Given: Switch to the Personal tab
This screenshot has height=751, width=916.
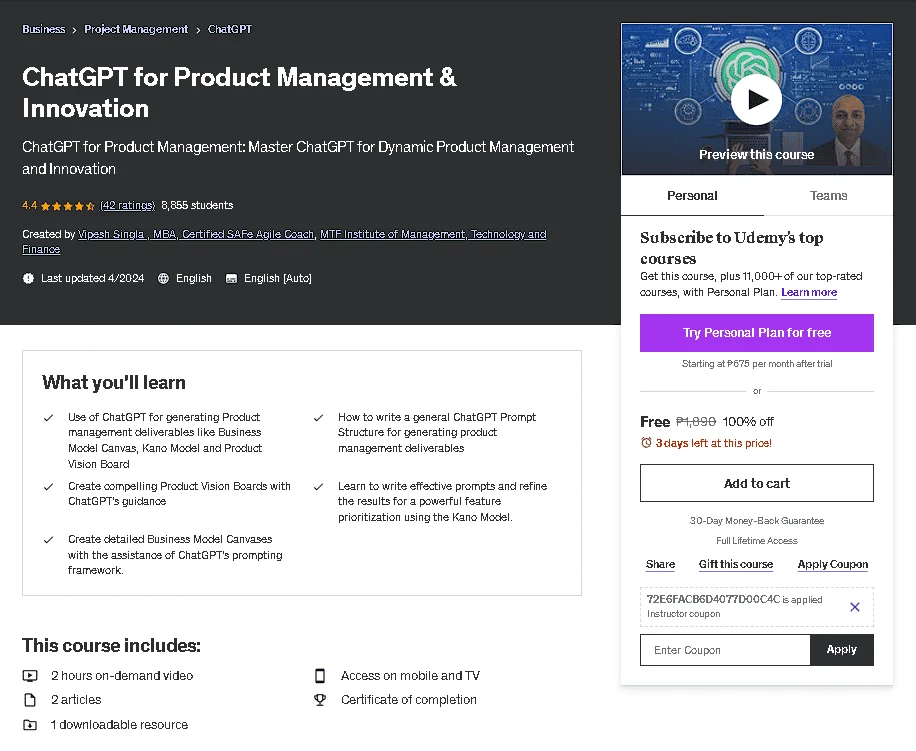Looking at the screenshot, I should (x=692, y=196).
